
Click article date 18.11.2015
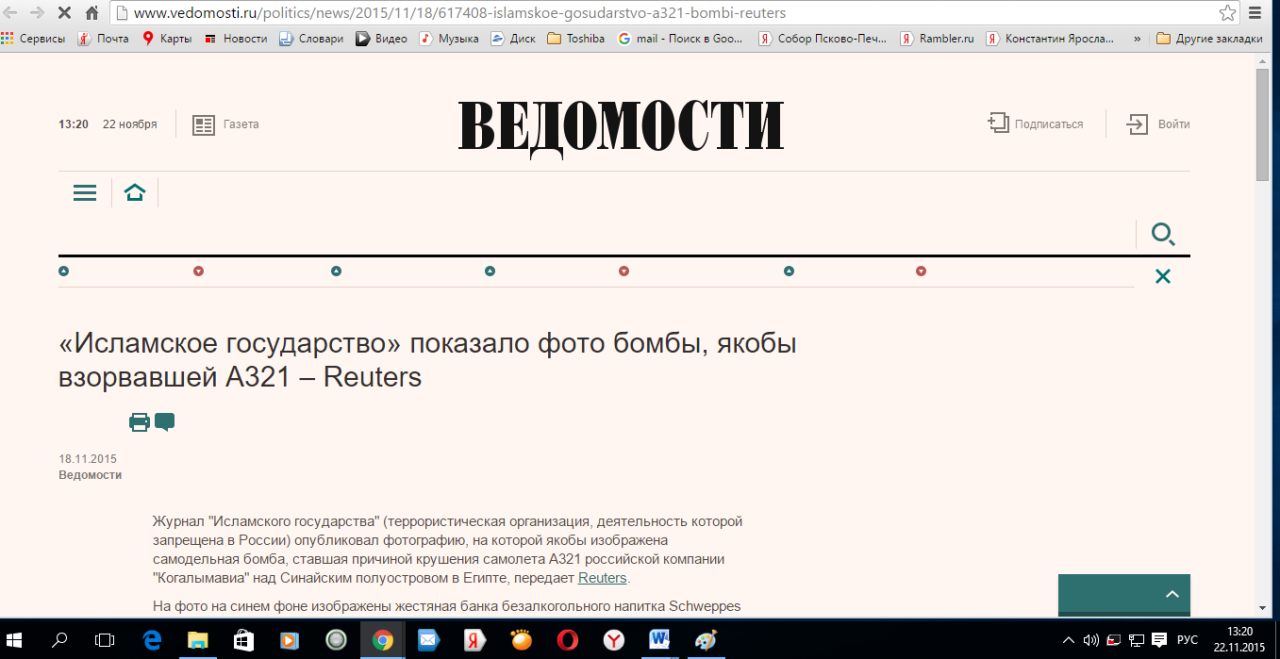[88, 459]
